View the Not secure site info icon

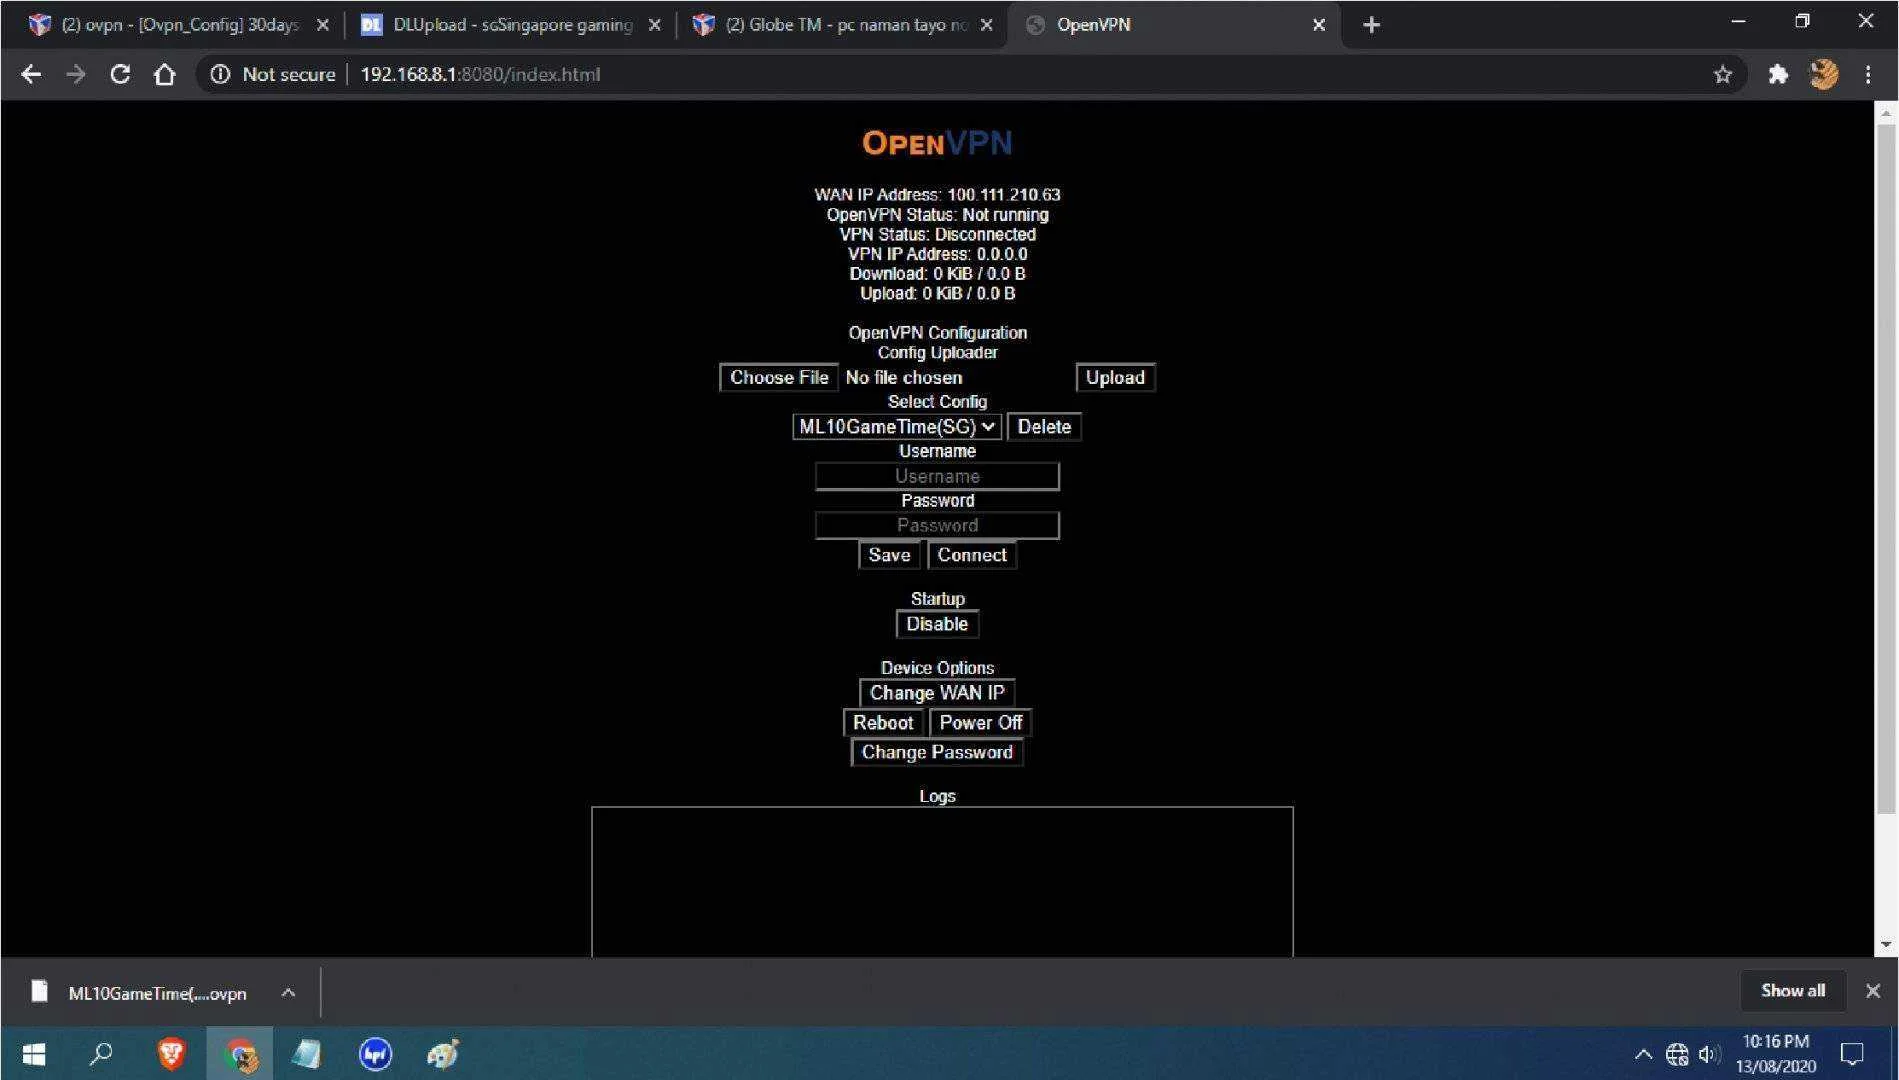220,74
